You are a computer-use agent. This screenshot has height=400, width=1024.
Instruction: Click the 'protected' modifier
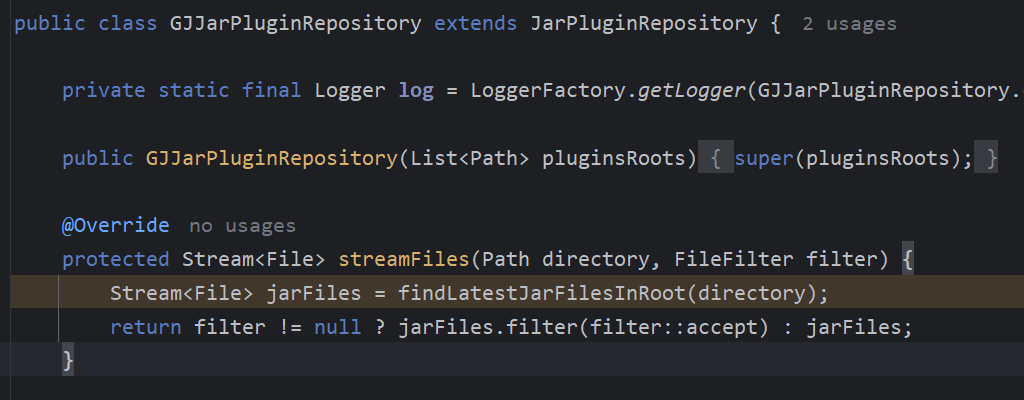click(116, 259)
